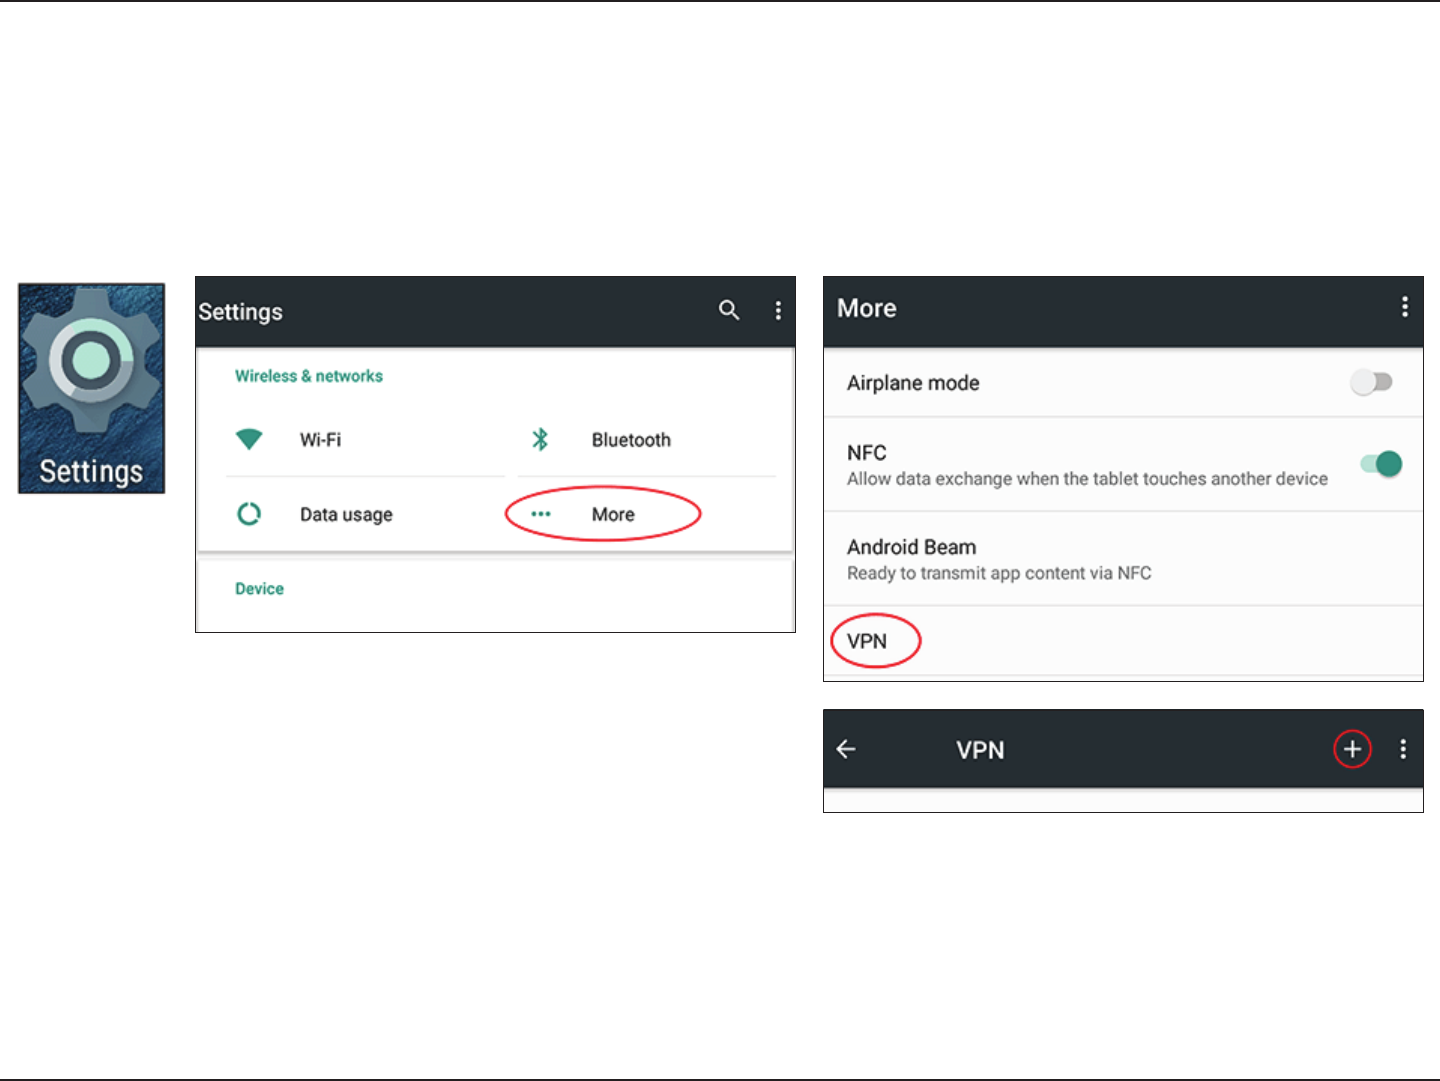This screenshot has height=1081, width=1440.
Task: Tap the Airplane mode row label
Action: tap(913, 383)
